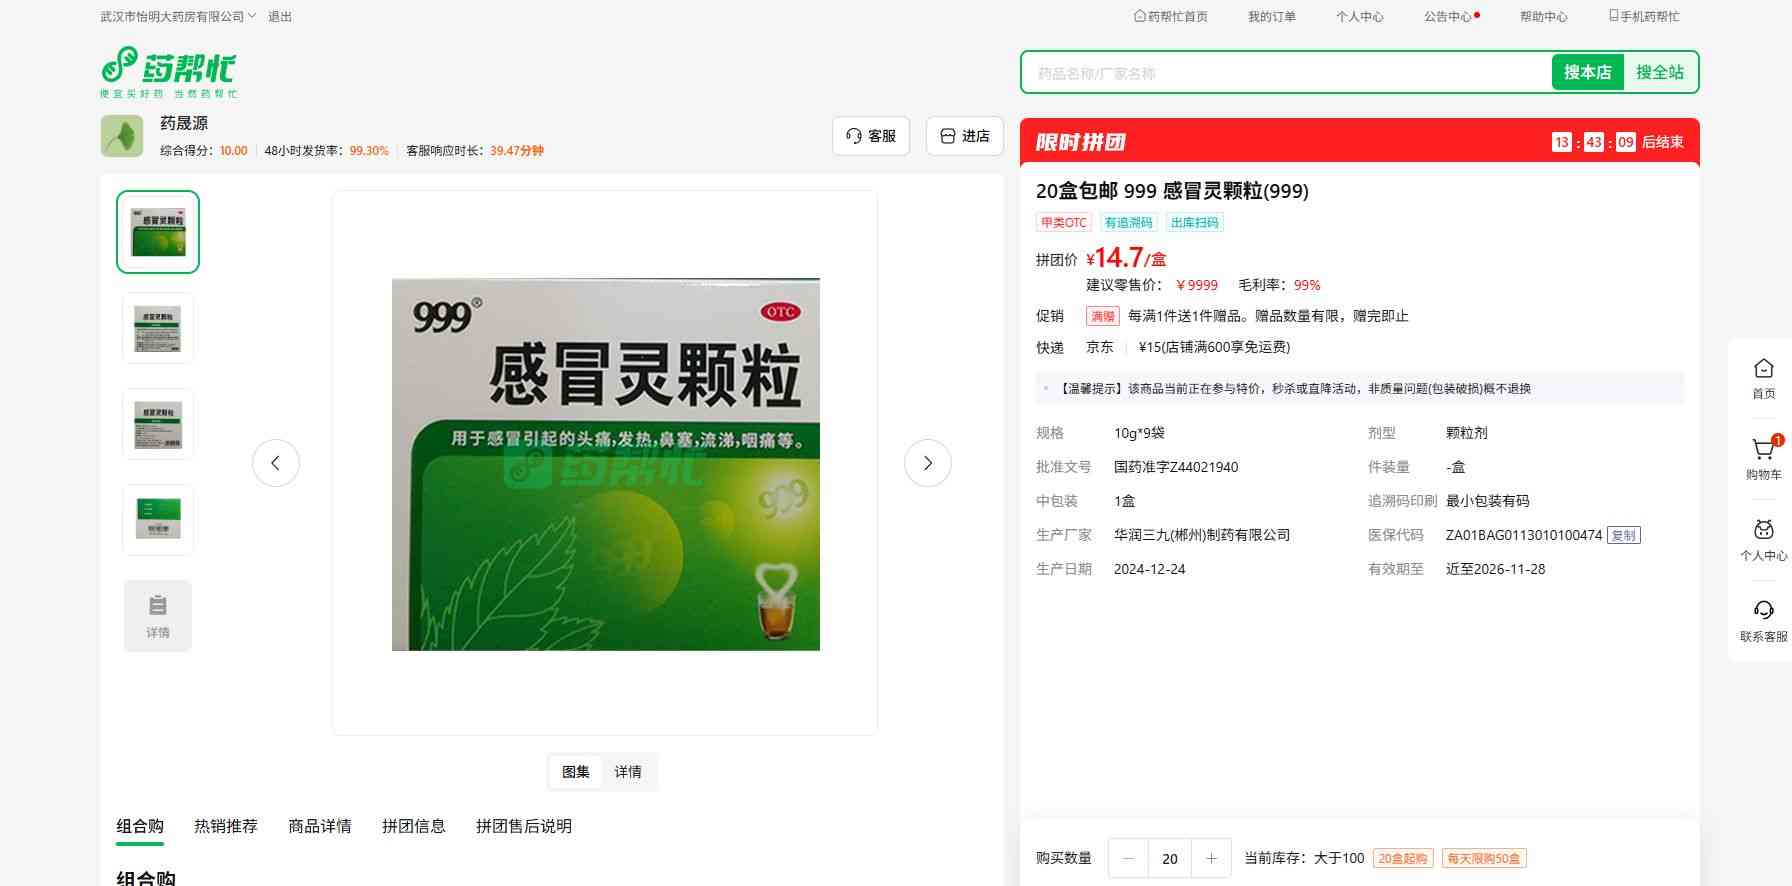Copy the medical insurance code via 复制
The width and height of the screenshot is (1792, 886).
(1623, 535)
